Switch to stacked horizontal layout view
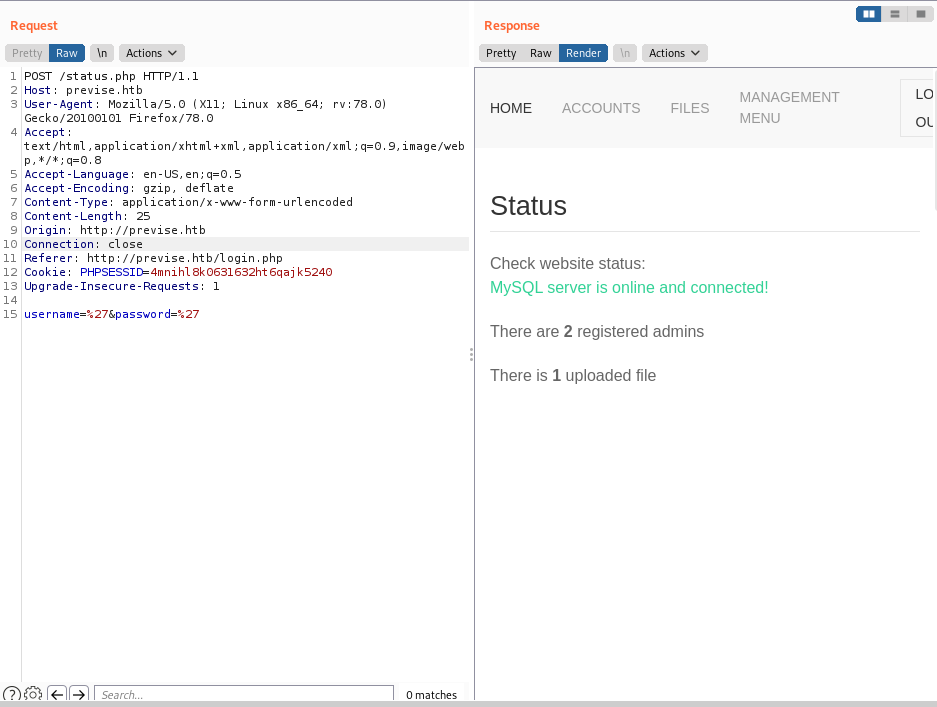Screen dimensions: 937x707 [x=895, y=14]
